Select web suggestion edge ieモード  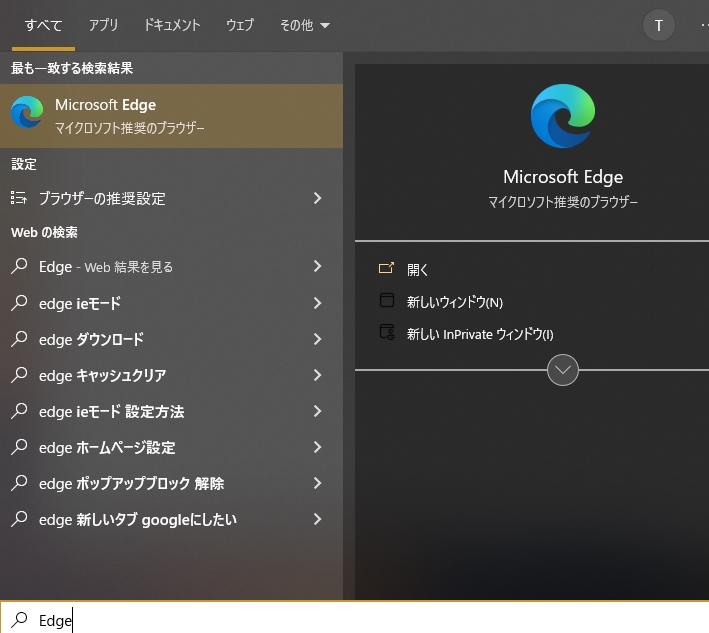pos(171,303)
